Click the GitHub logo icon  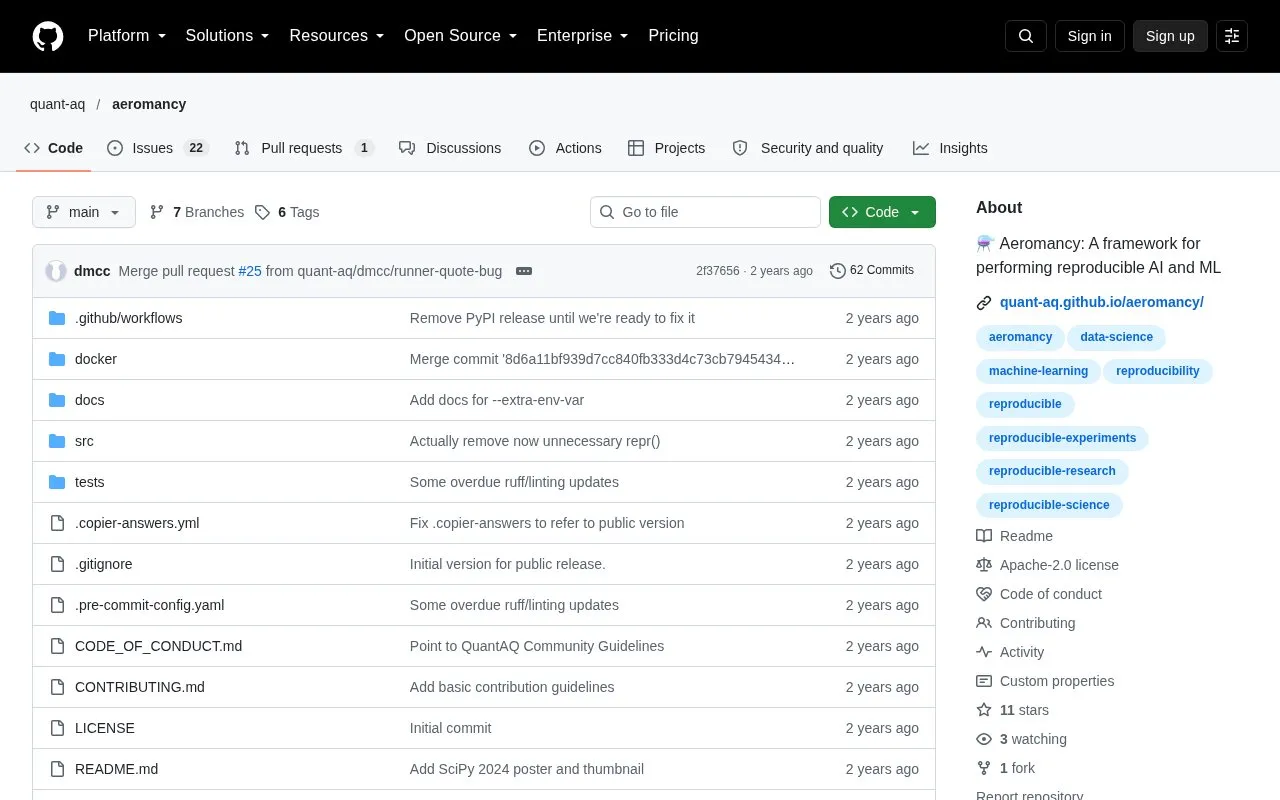(x=48, y=36)
